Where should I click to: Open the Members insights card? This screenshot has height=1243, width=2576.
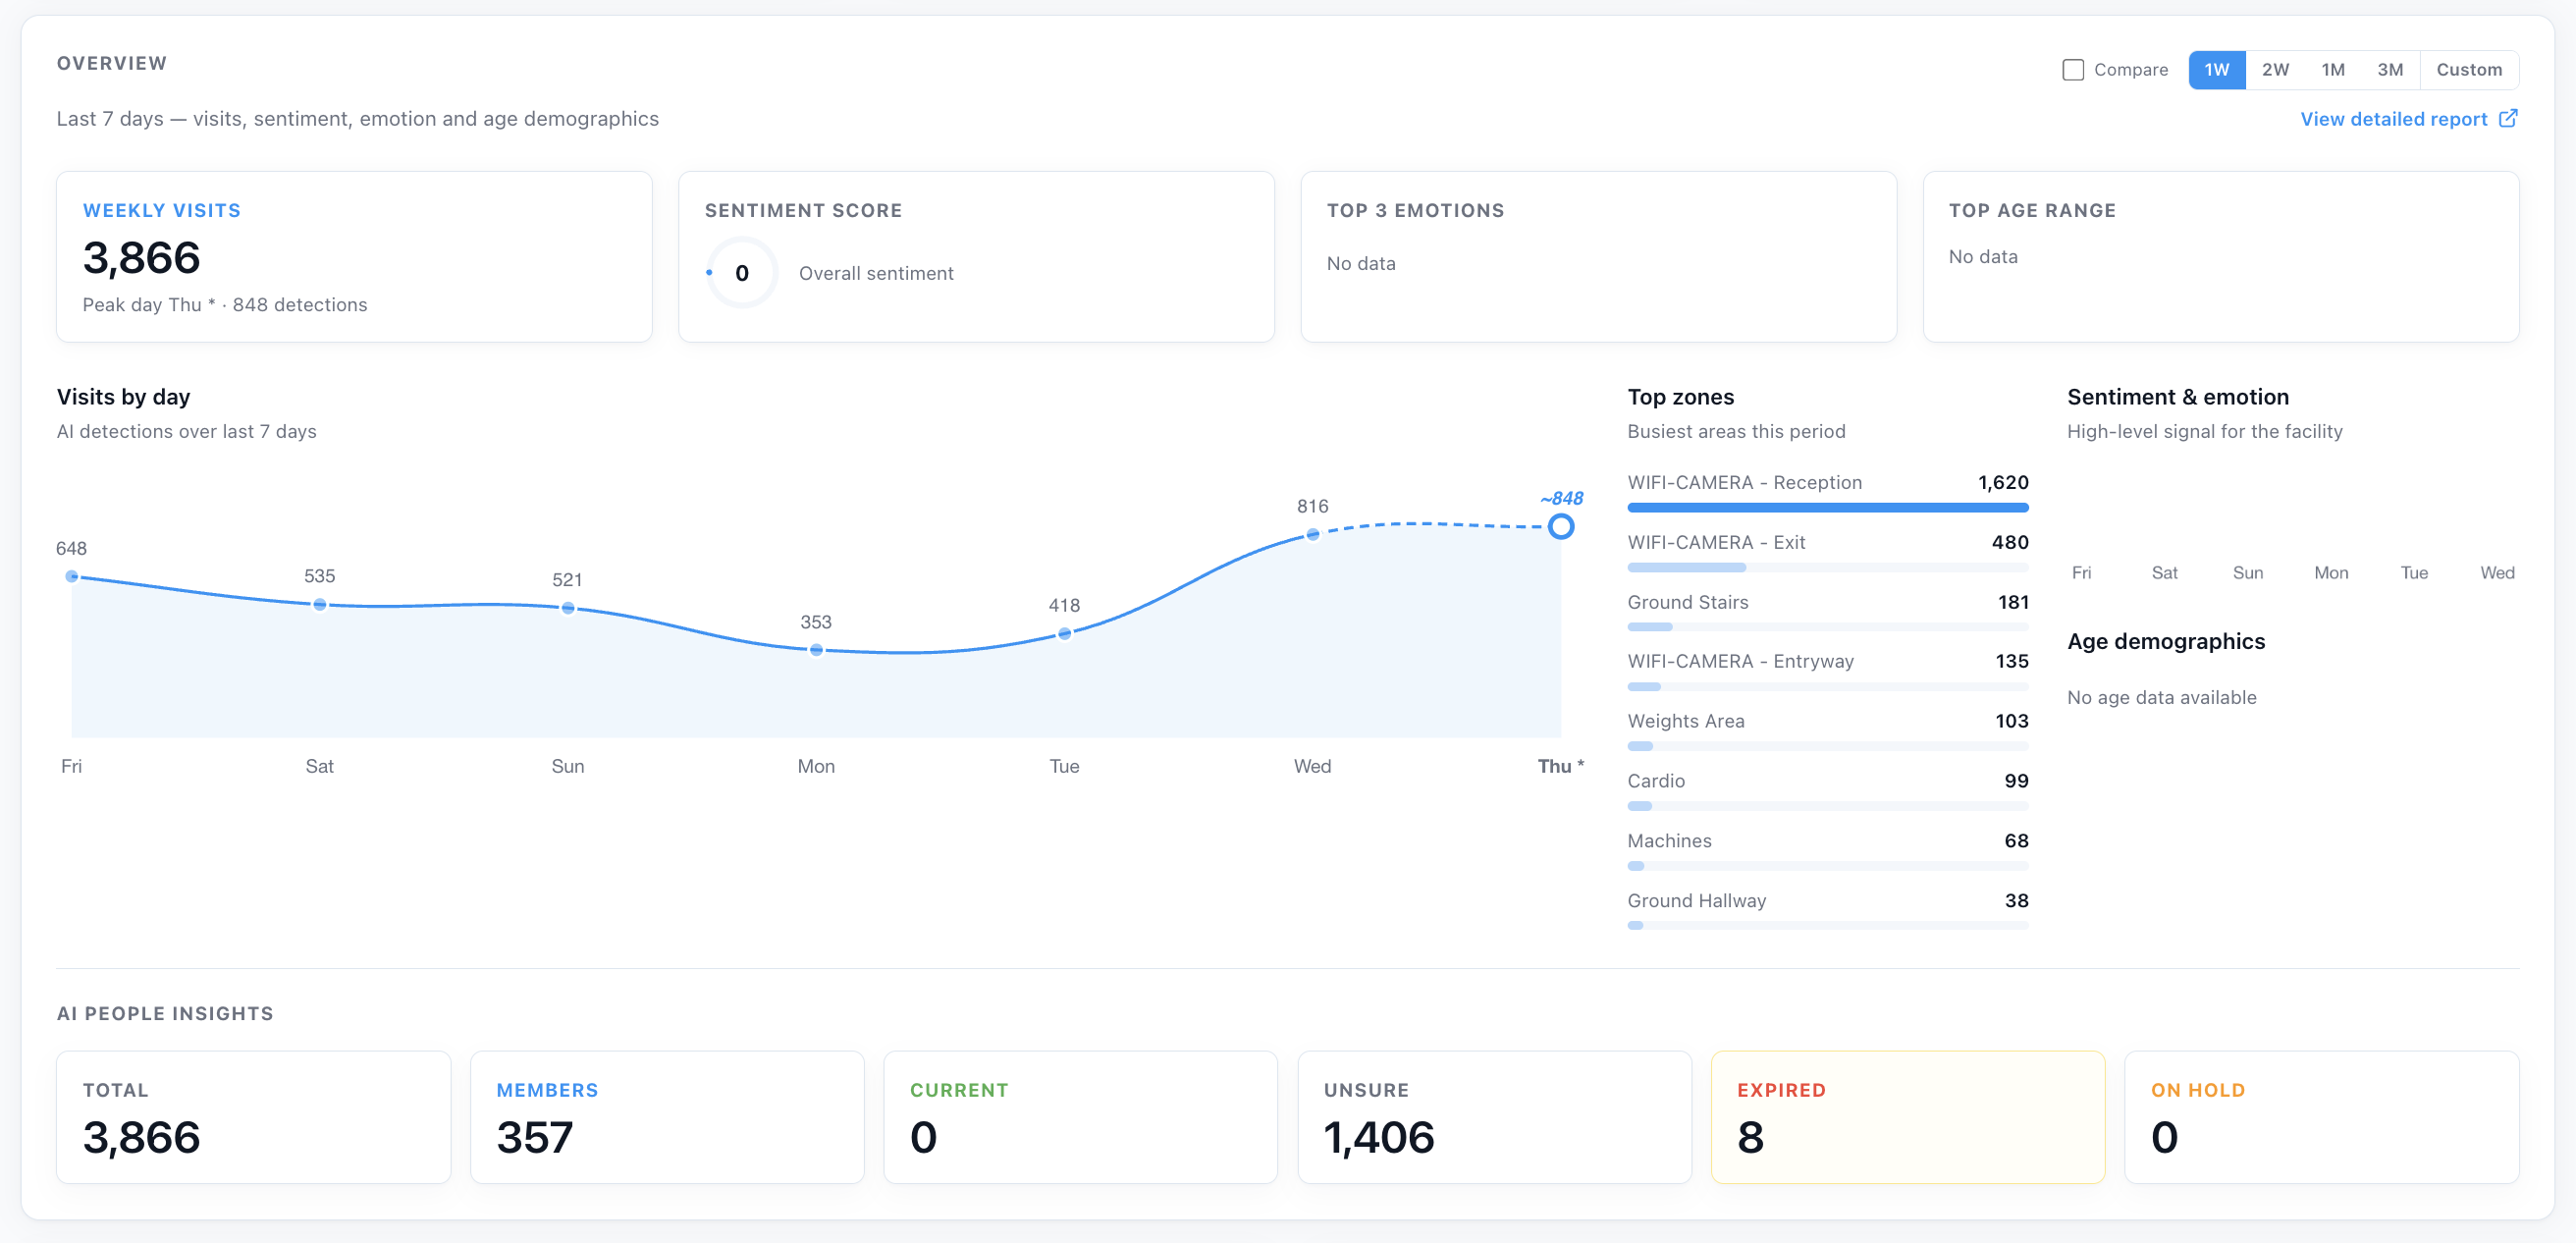click(667, 1116)
